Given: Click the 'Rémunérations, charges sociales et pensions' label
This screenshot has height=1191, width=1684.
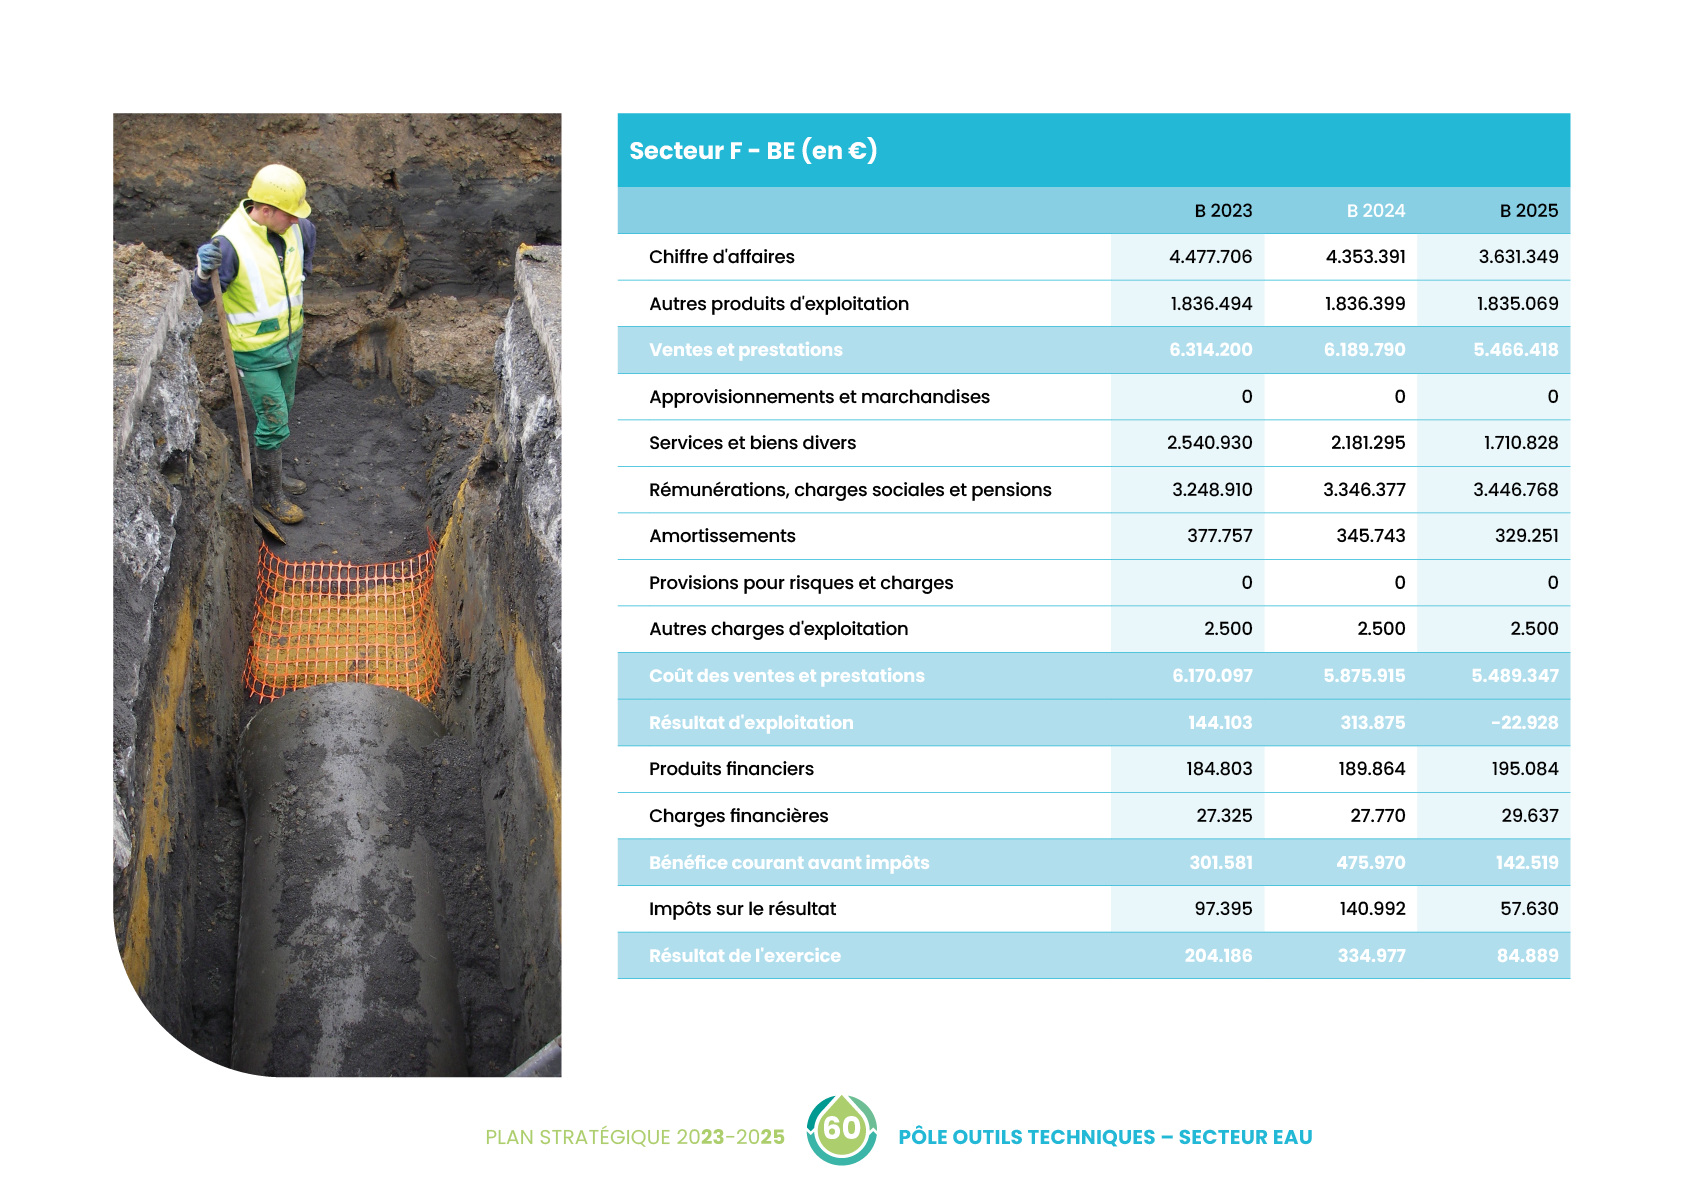Looking at the screenshot, I should click(x=849, y=490).
